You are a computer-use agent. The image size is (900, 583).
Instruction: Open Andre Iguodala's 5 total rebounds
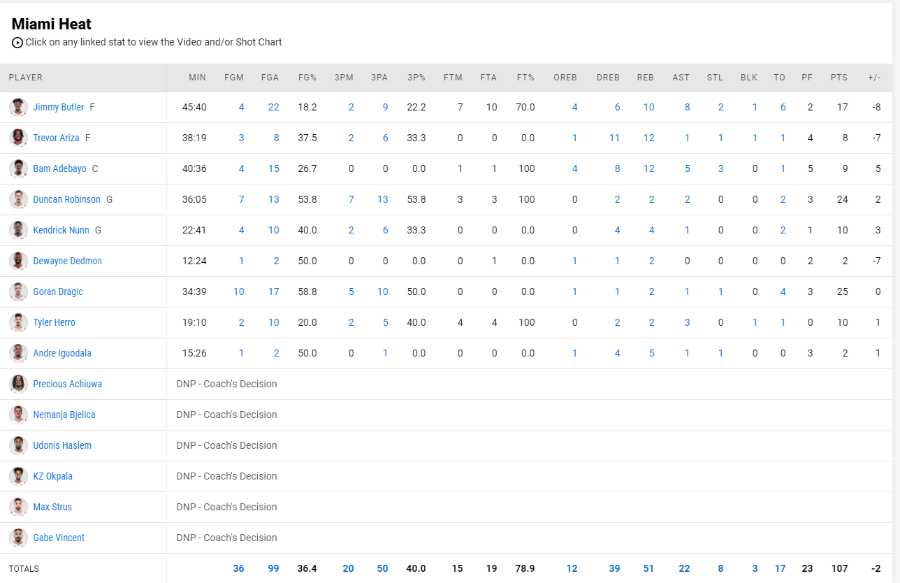click(x=651, y=353)
